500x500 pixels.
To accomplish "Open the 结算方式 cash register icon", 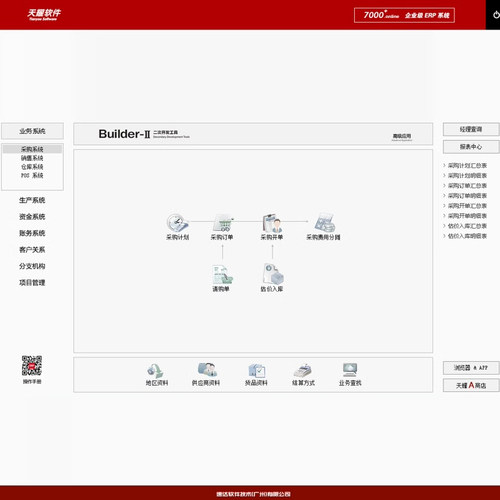I will pyautogui.click(x=303, y=370).
